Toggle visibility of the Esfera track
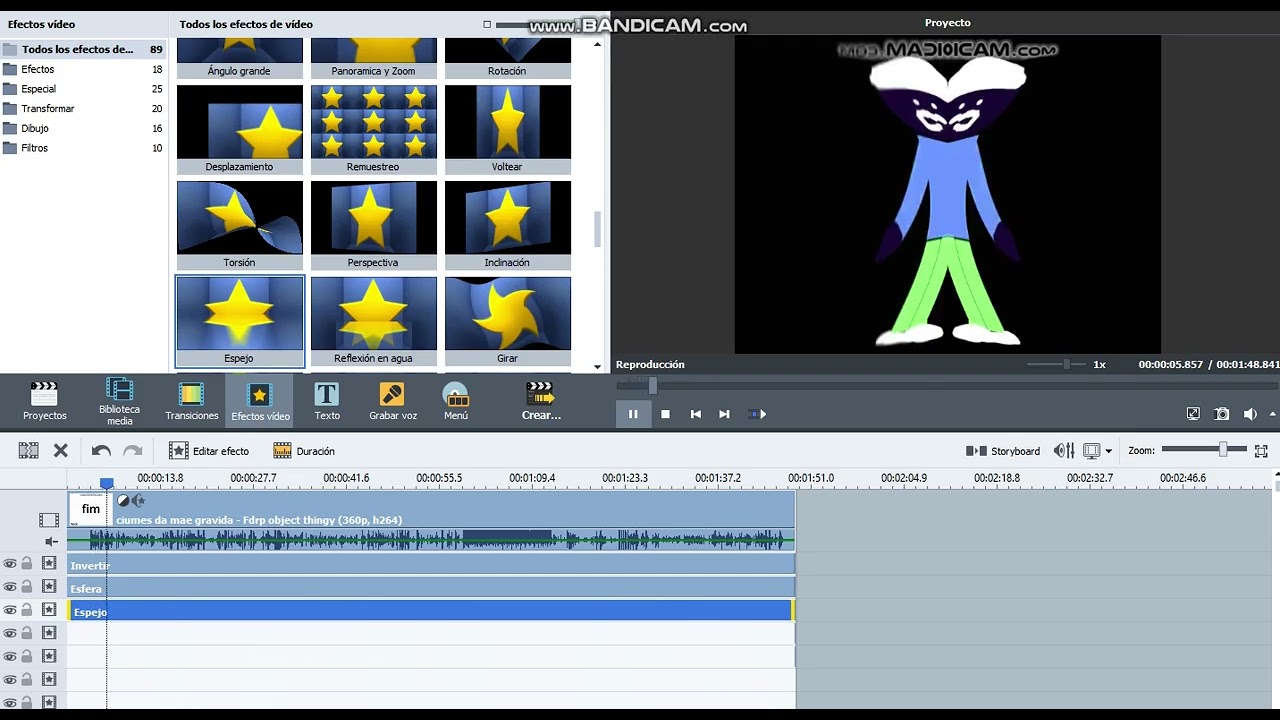The height and width of the screenshot is (720, 1280). tap(10, 587)
